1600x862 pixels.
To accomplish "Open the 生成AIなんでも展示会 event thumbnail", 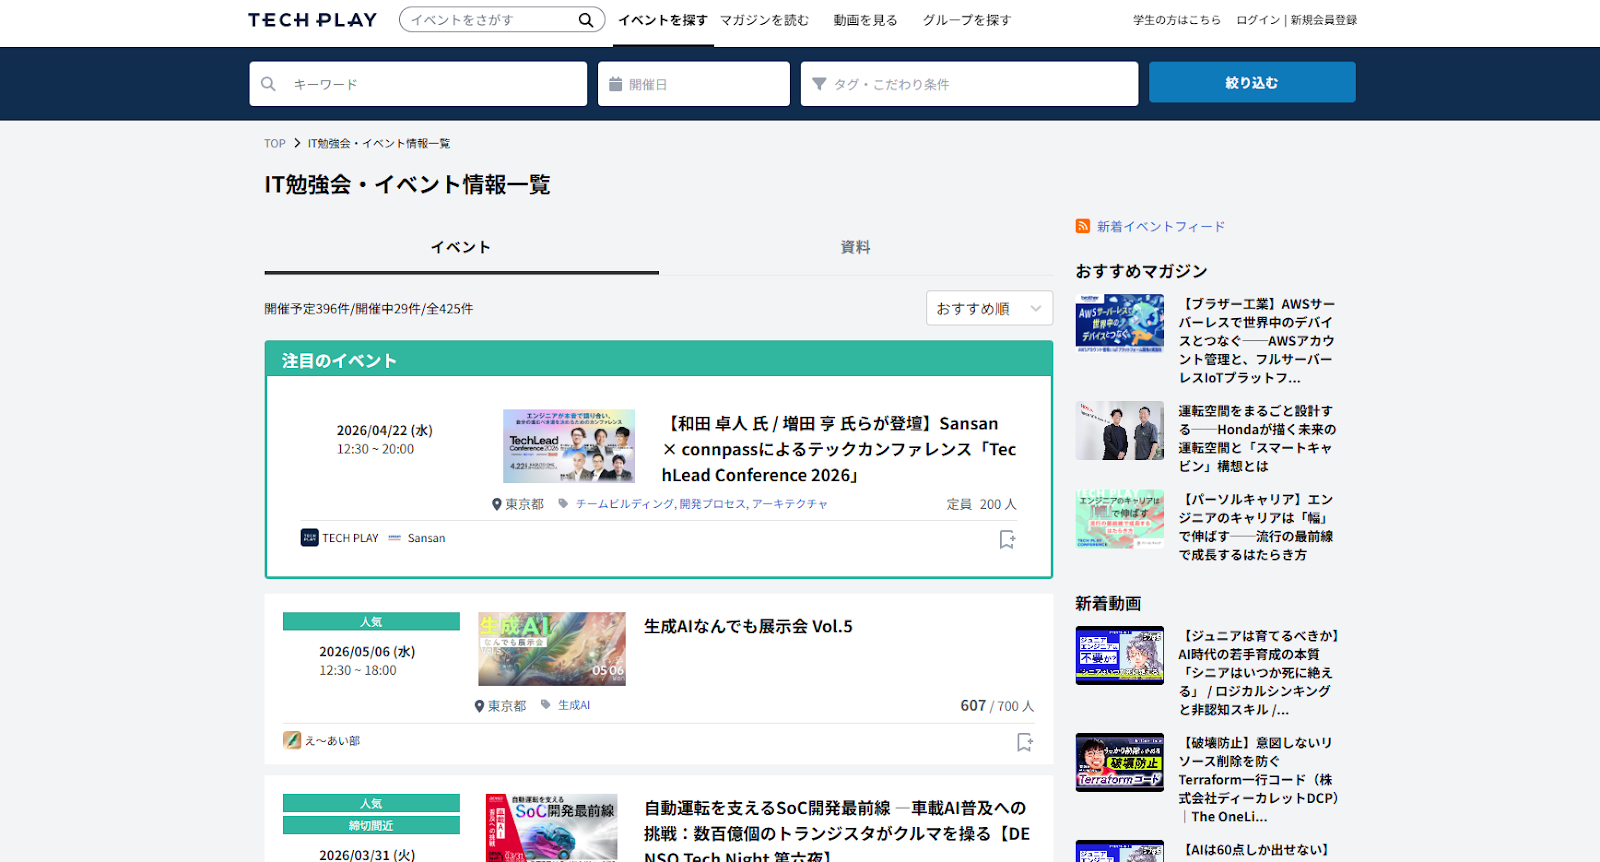I will 552,648.
